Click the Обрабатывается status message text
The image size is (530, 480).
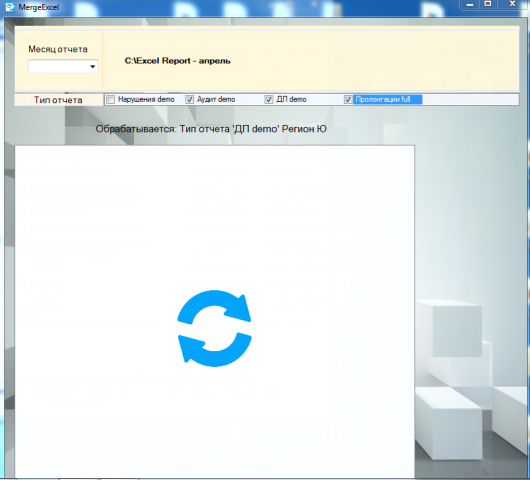[211, 129]
